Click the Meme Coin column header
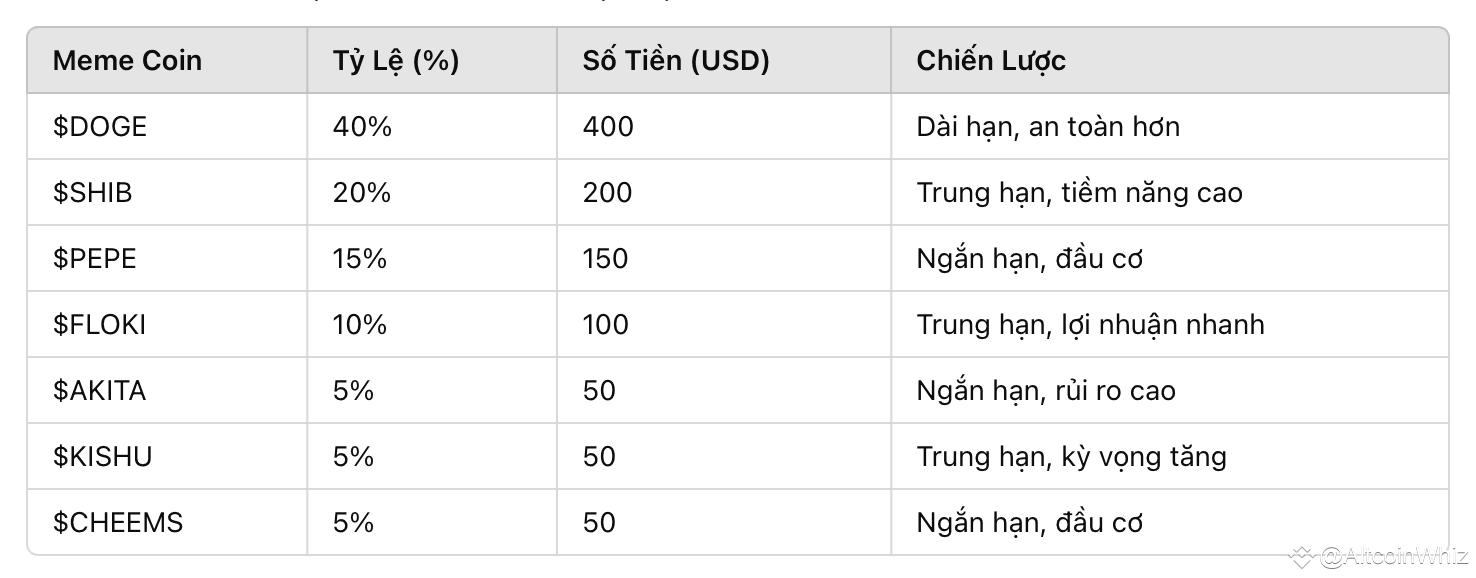Screen dimensions: 1476x578 167,61
